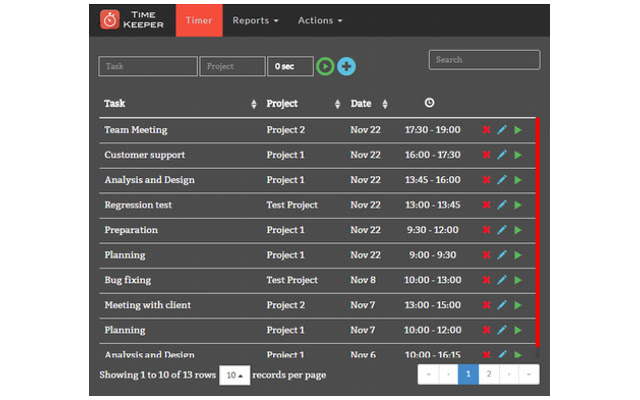Go to page 2 of results
The image size is (640, 400).
pos(488,375)
